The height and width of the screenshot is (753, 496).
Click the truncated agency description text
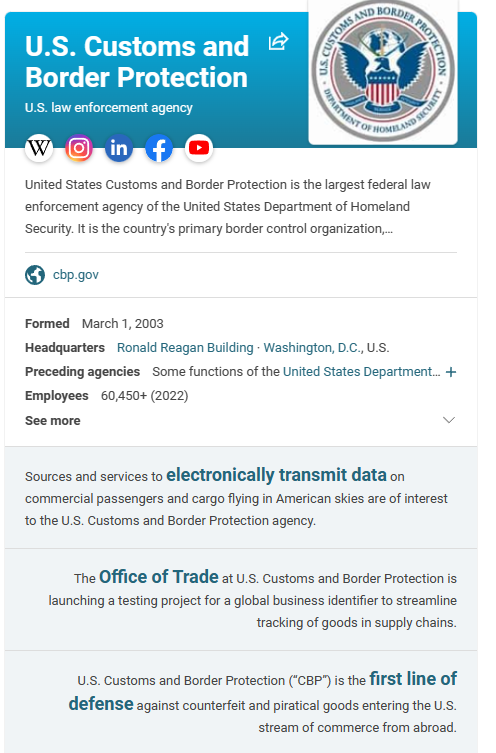tap(228, 206)
